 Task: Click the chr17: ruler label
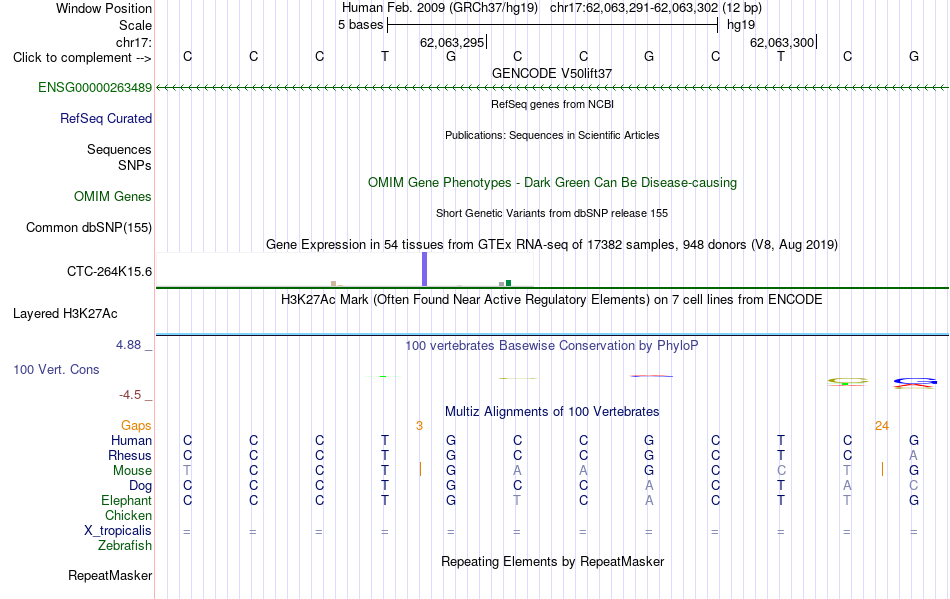pos(134,42)
